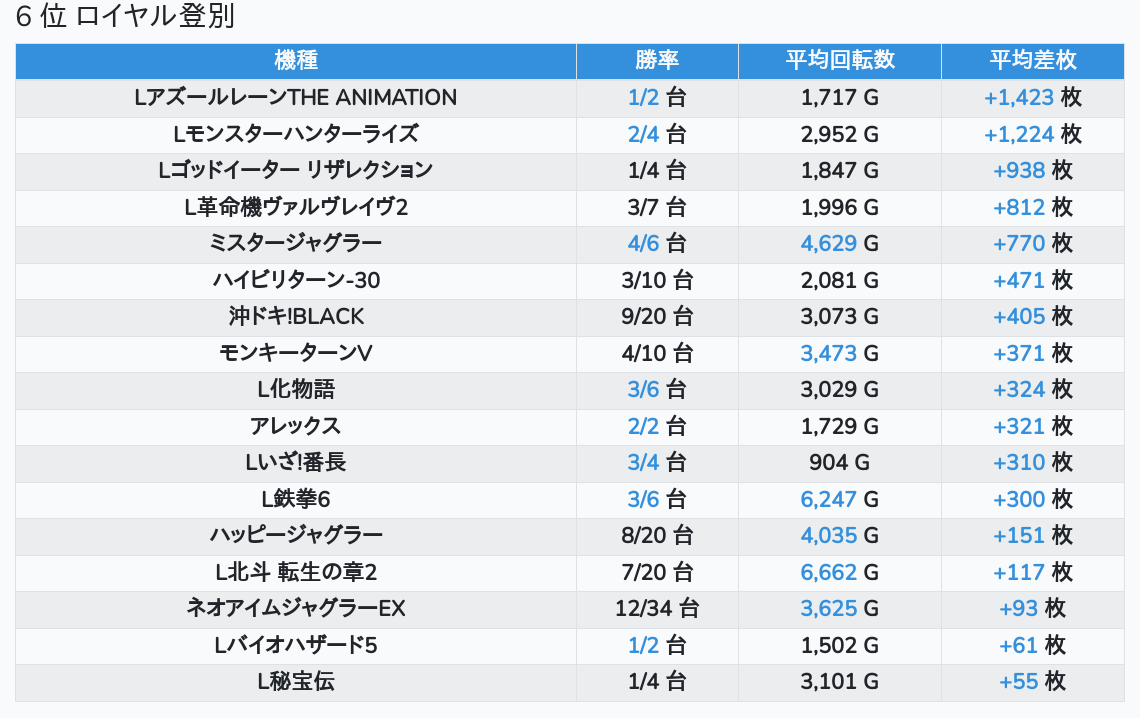Click the Lゴッドイーター リザレクション cell
The width and height of the screenshot is (1140, 718).
[x=296, y=170]
